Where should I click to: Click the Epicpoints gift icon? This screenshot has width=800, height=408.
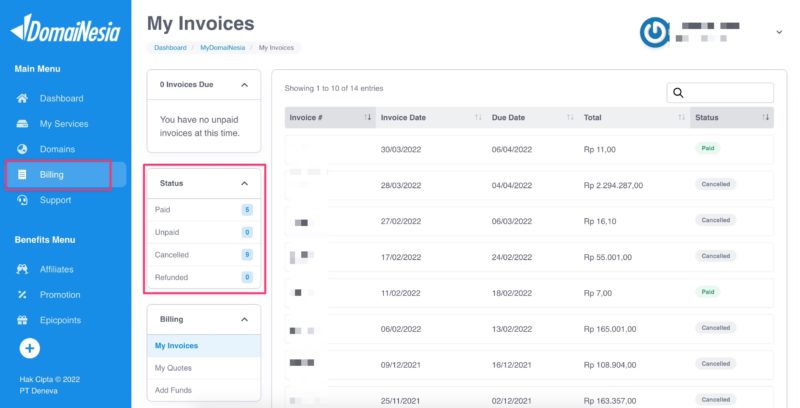(22, 320)
